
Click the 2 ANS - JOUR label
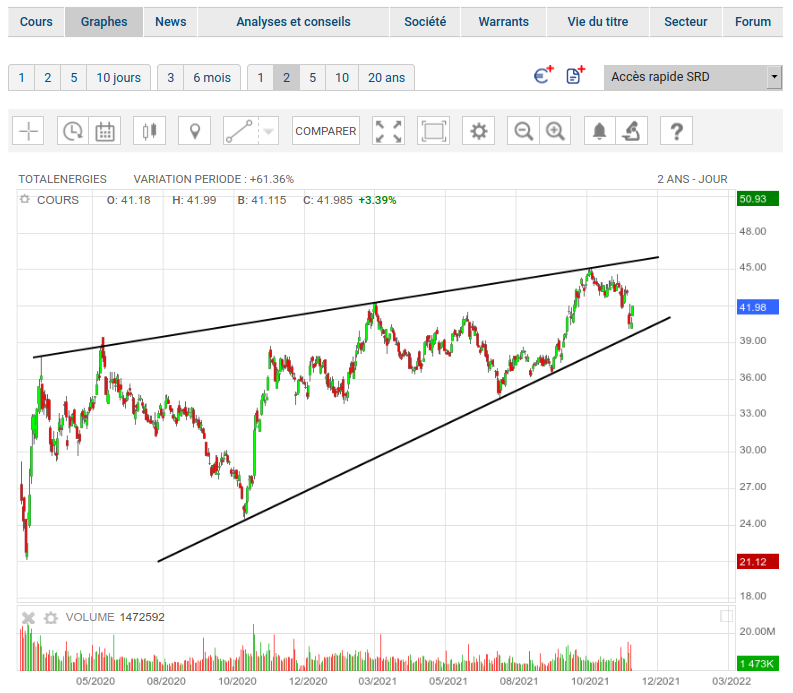point(692,179)
